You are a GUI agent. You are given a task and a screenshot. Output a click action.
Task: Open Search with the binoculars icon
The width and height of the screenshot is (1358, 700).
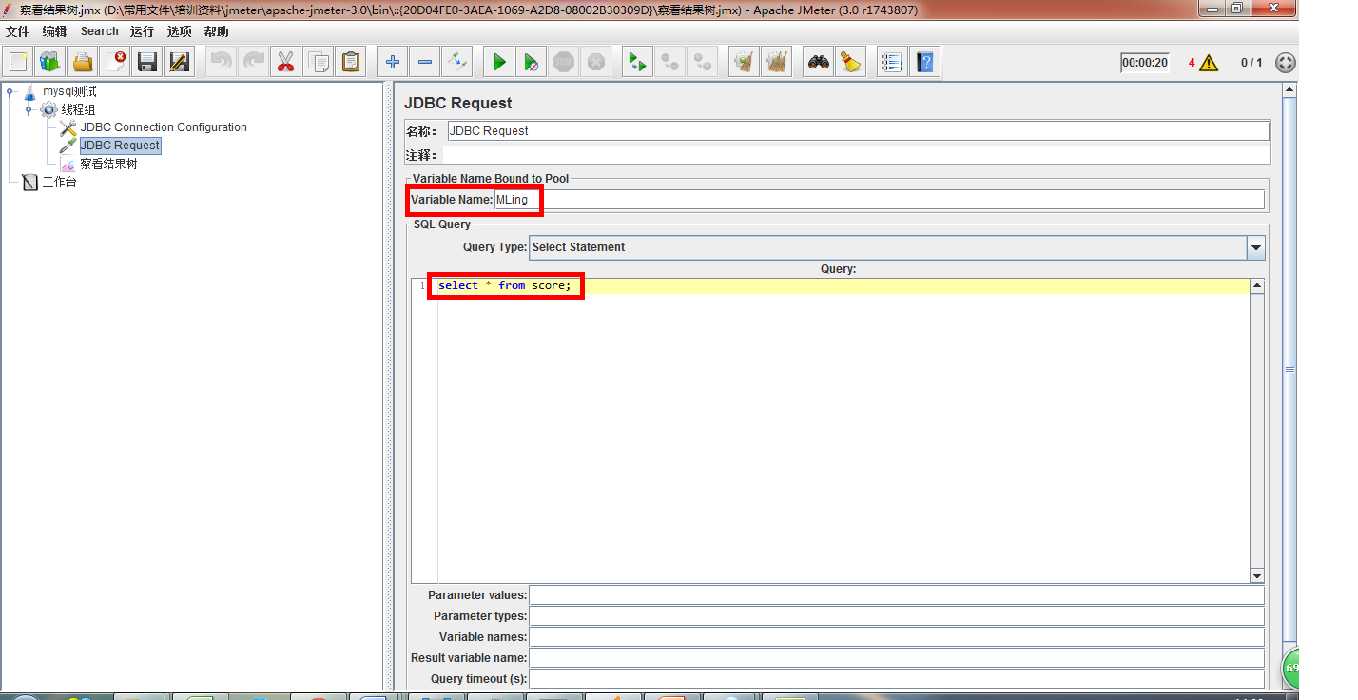click(818, 62)
